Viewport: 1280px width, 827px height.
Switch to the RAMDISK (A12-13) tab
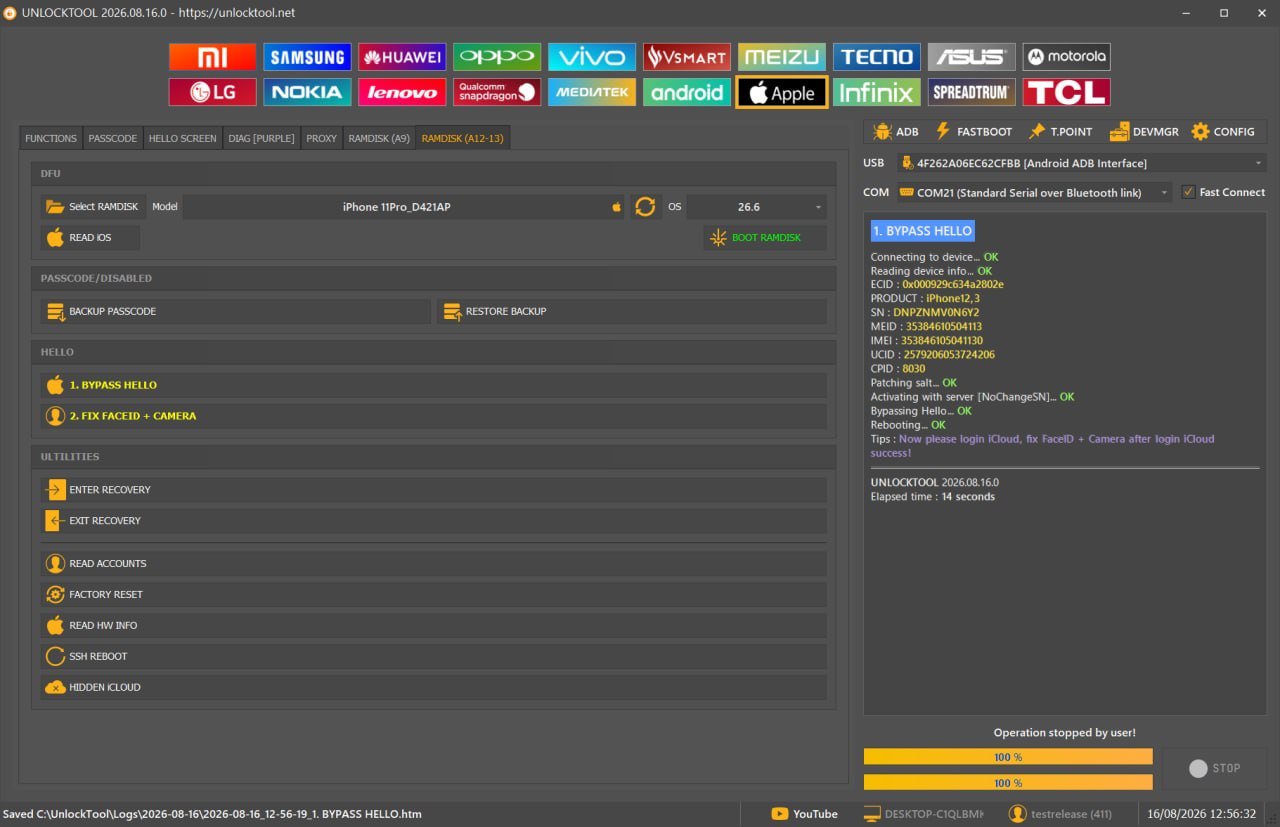(463, 138)
